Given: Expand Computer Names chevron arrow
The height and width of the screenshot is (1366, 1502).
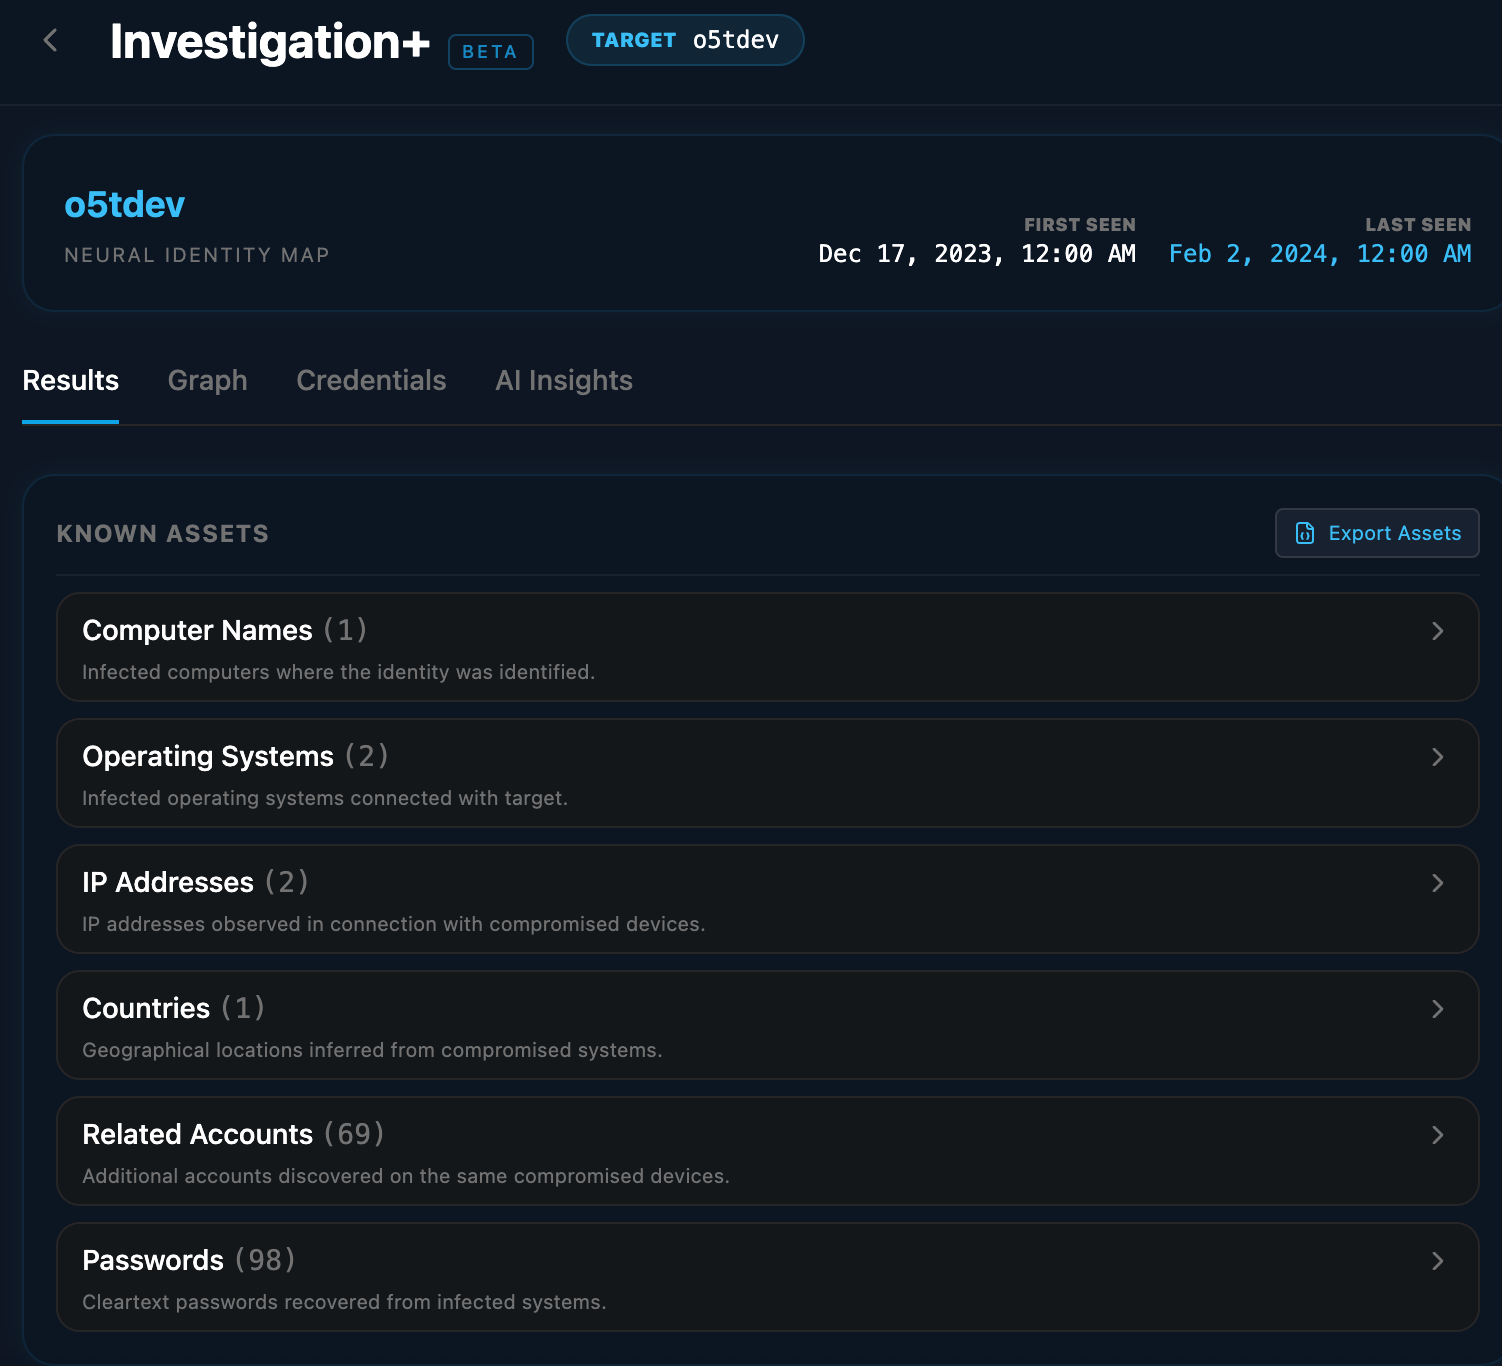Looking at the screenshot, I should point(1437,631).
